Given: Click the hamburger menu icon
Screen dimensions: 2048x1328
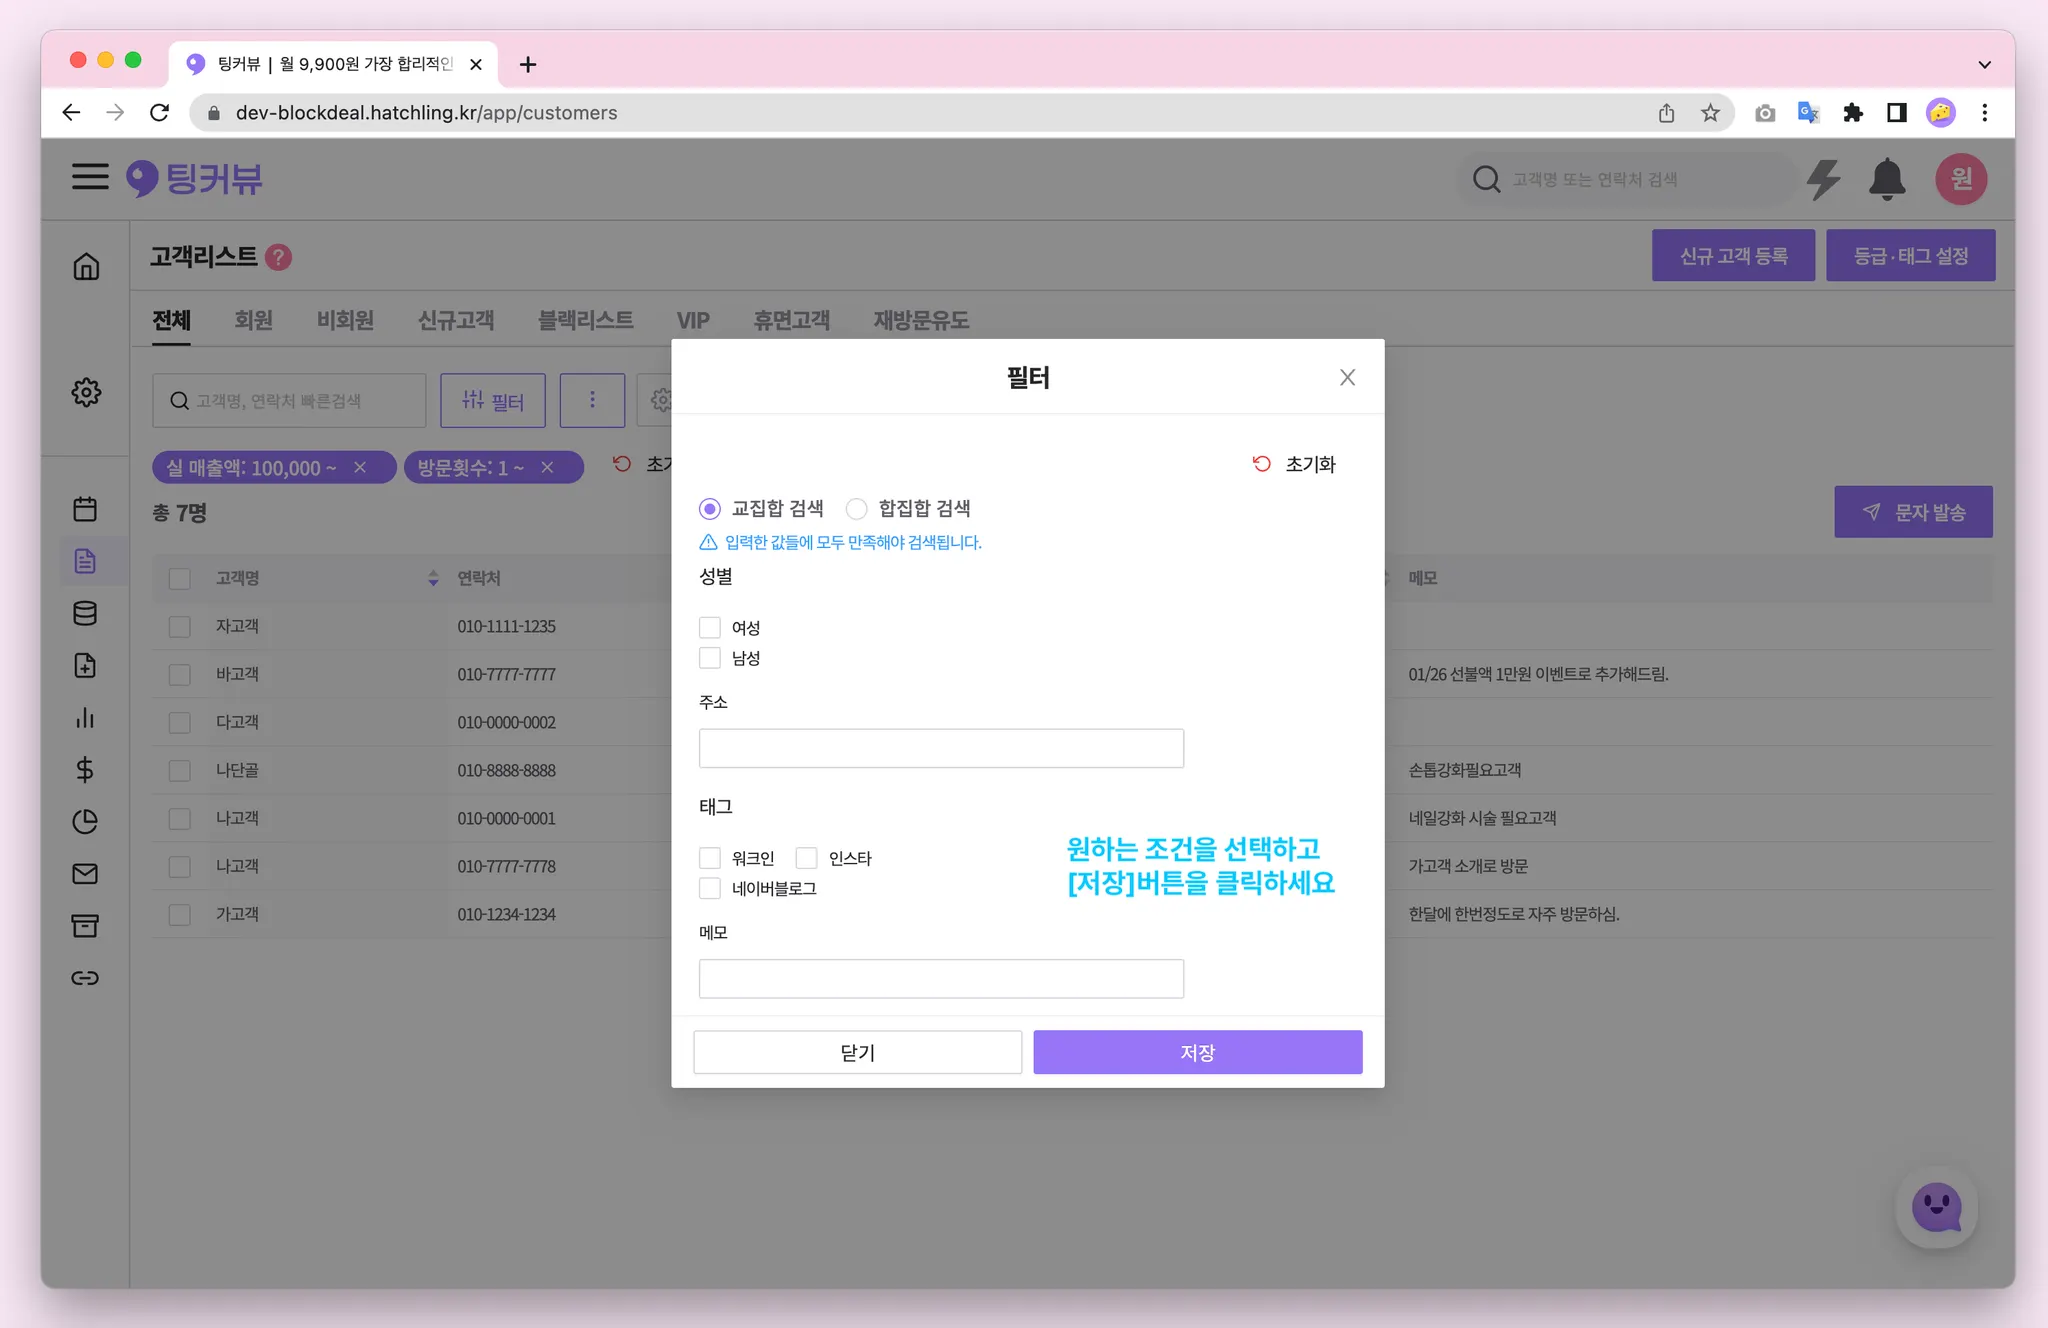Looking at the screenshot, I should coord(90,177).
